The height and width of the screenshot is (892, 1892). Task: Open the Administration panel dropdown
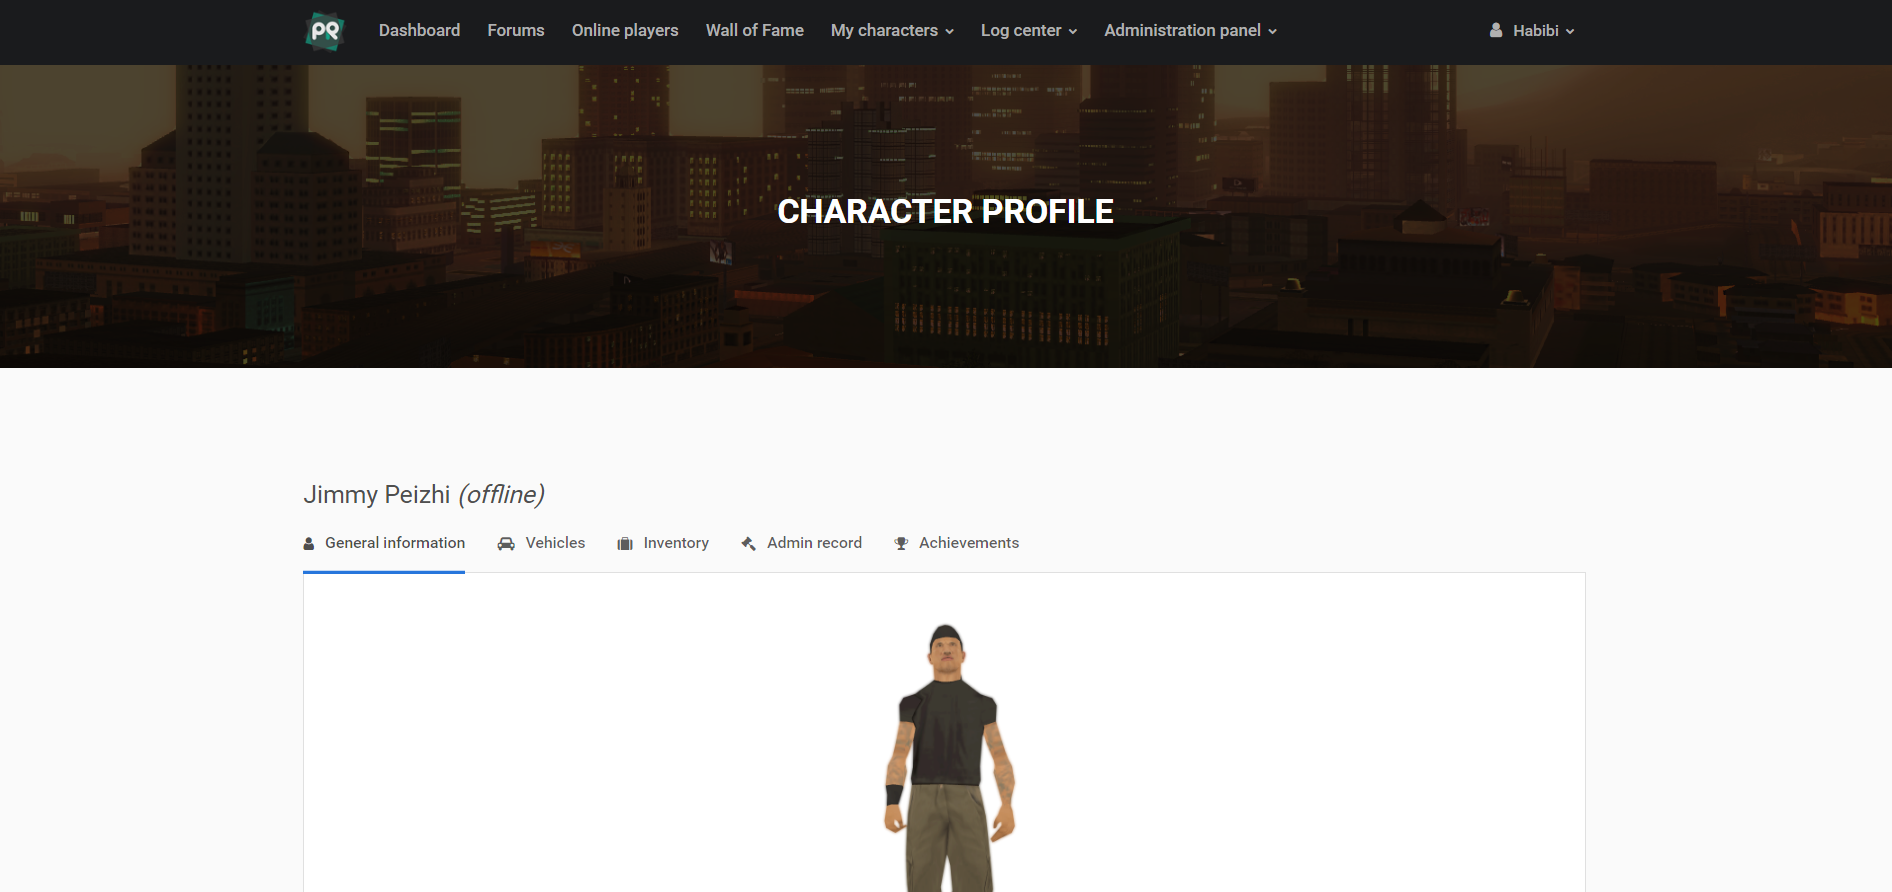[1190, 31]
